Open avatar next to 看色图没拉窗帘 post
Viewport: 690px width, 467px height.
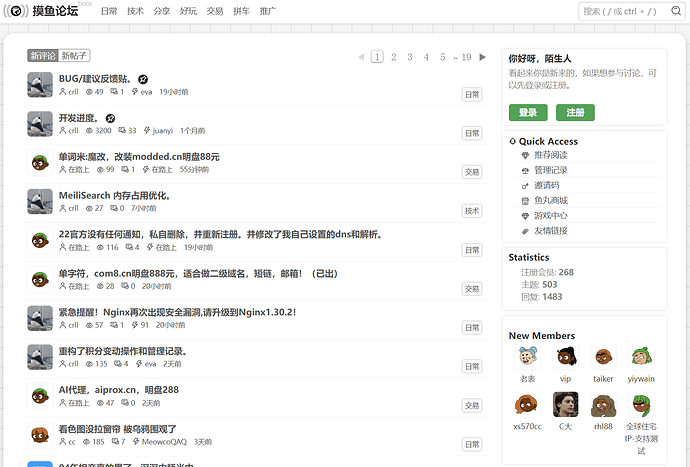pyautogui.click(x=40, y=435)
